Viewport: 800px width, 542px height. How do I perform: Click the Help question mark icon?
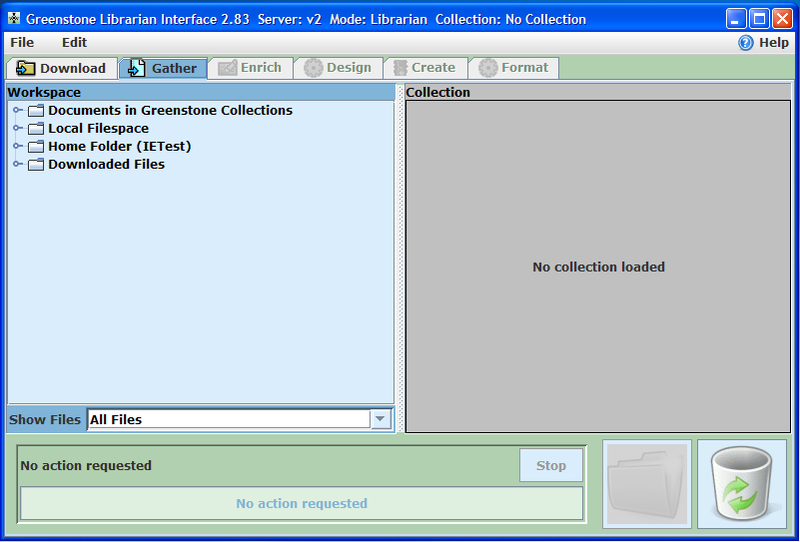point(745,43)
